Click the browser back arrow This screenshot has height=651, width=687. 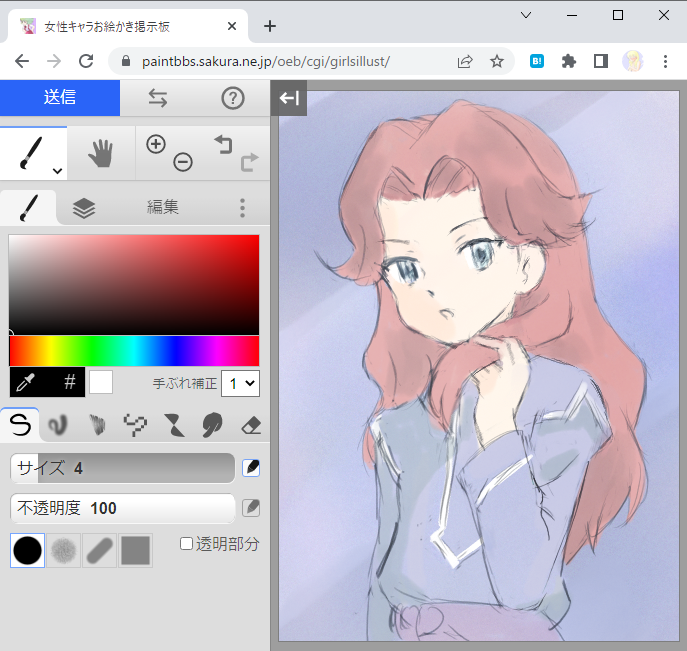click(22, 61)
